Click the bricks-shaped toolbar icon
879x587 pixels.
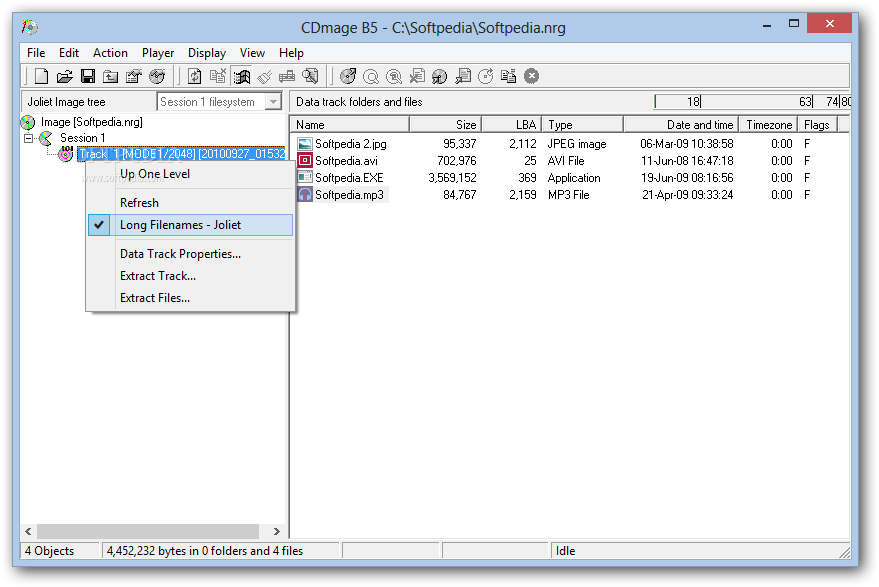click(287, 76)
